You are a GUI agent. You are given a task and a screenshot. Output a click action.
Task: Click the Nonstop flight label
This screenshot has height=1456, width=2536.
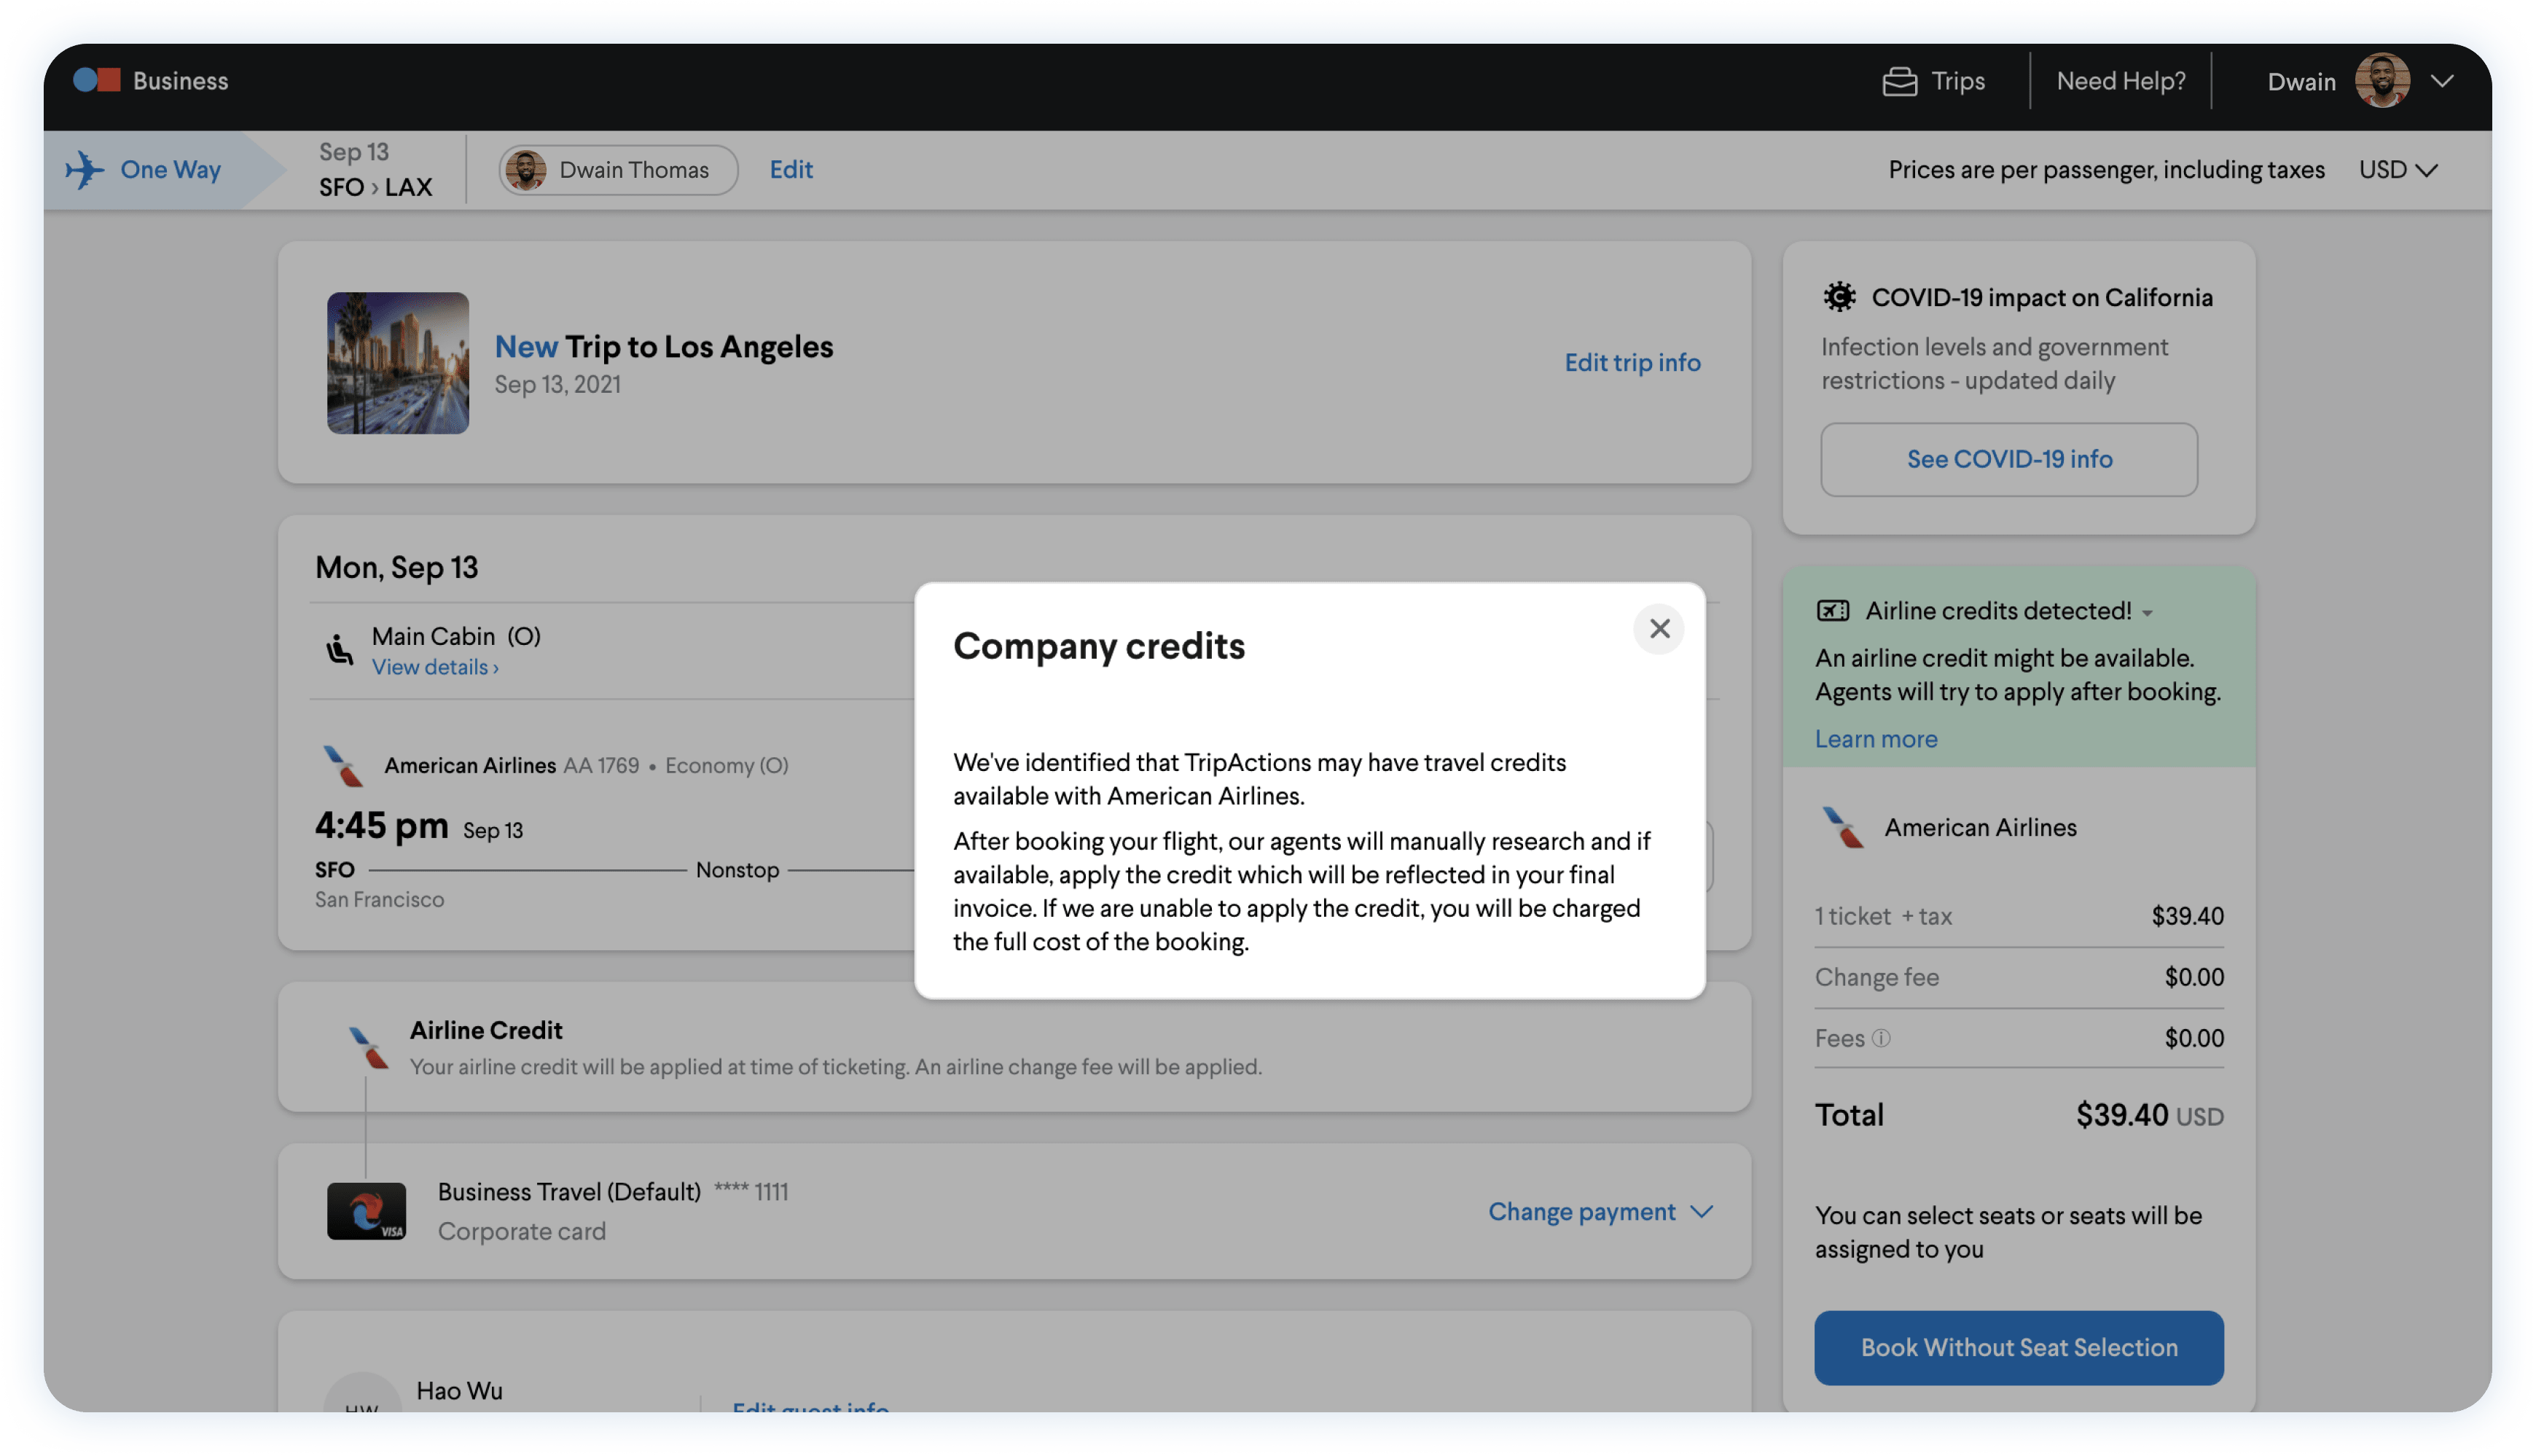point(737,870)
